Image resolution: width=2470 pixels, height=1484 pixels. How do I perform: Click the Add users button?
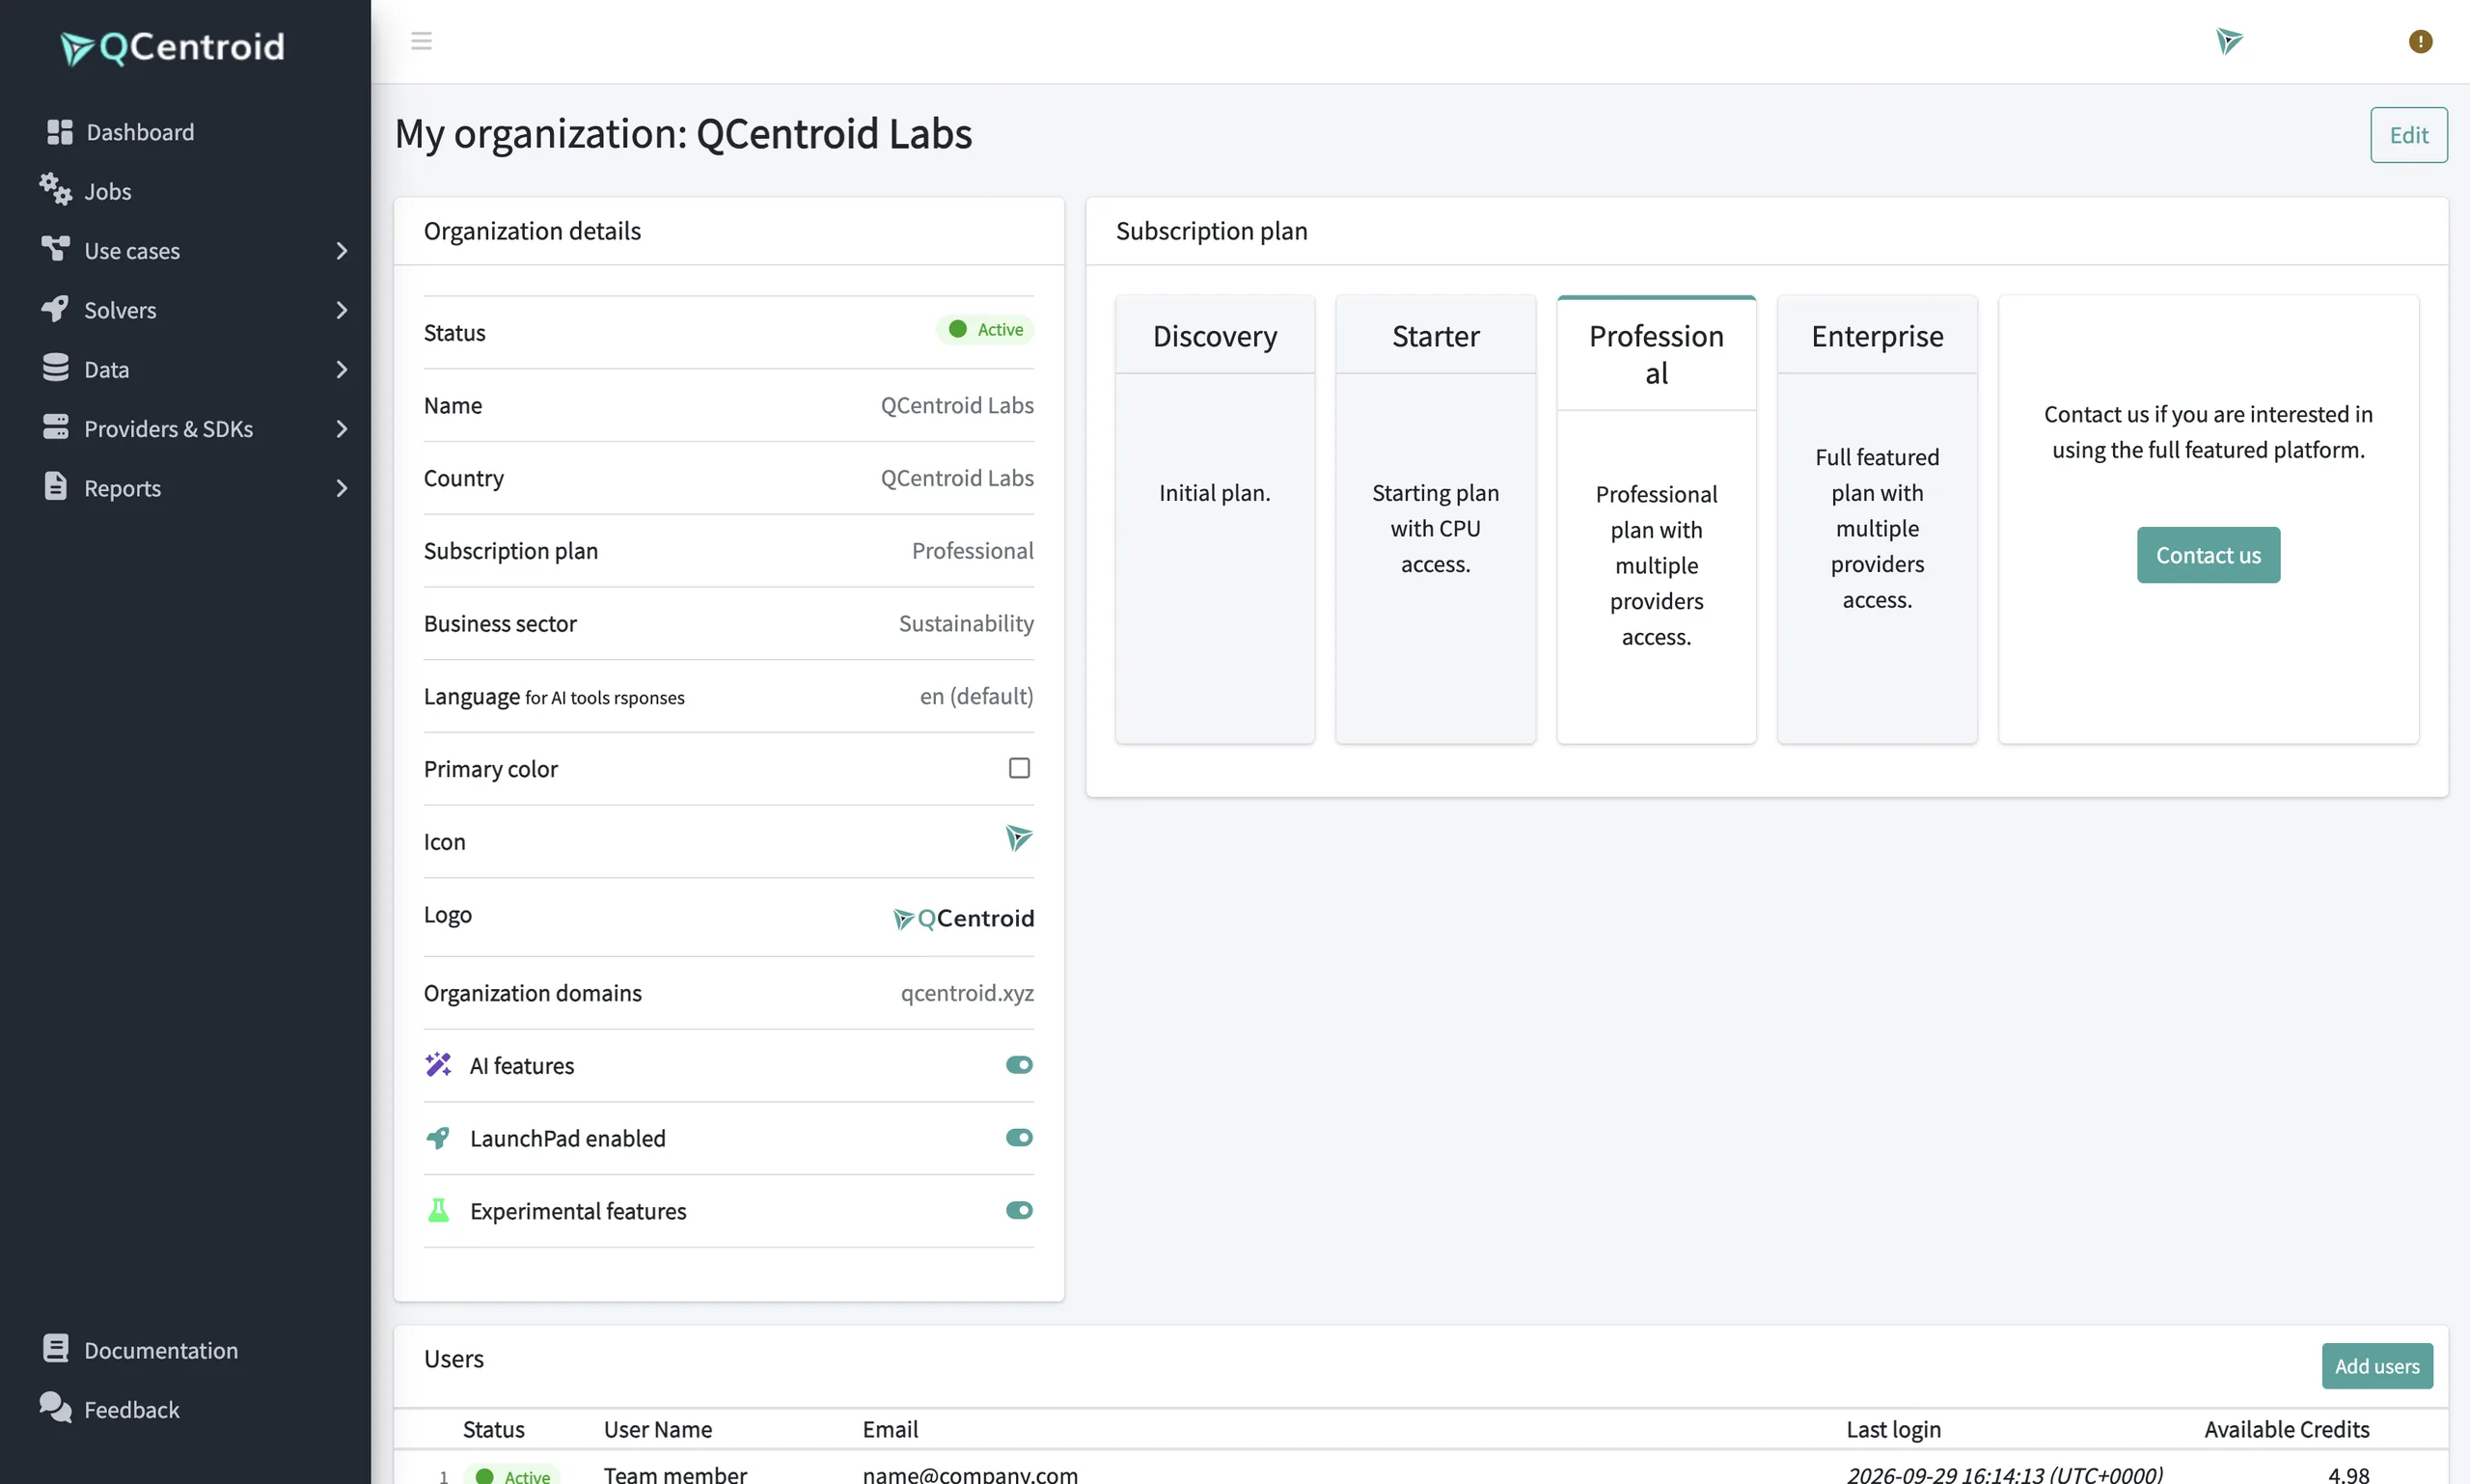pos(2376,1365)
